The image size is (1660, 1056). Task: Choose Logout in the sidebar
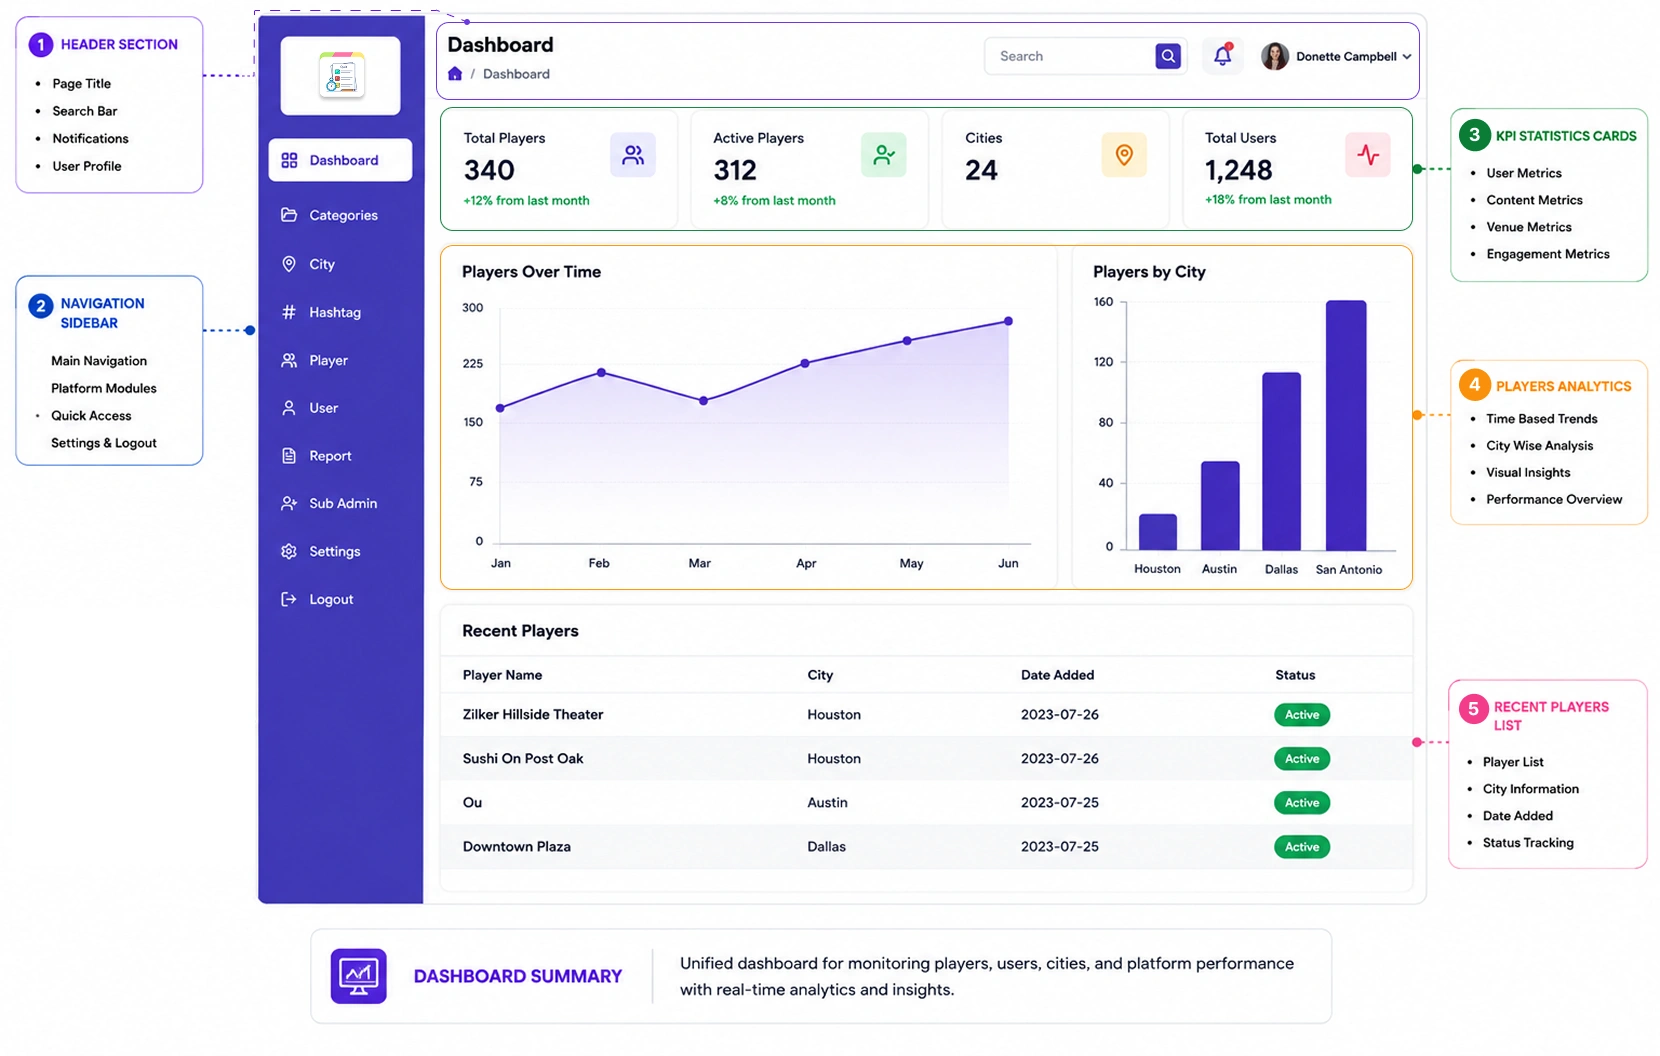(340, 599)
